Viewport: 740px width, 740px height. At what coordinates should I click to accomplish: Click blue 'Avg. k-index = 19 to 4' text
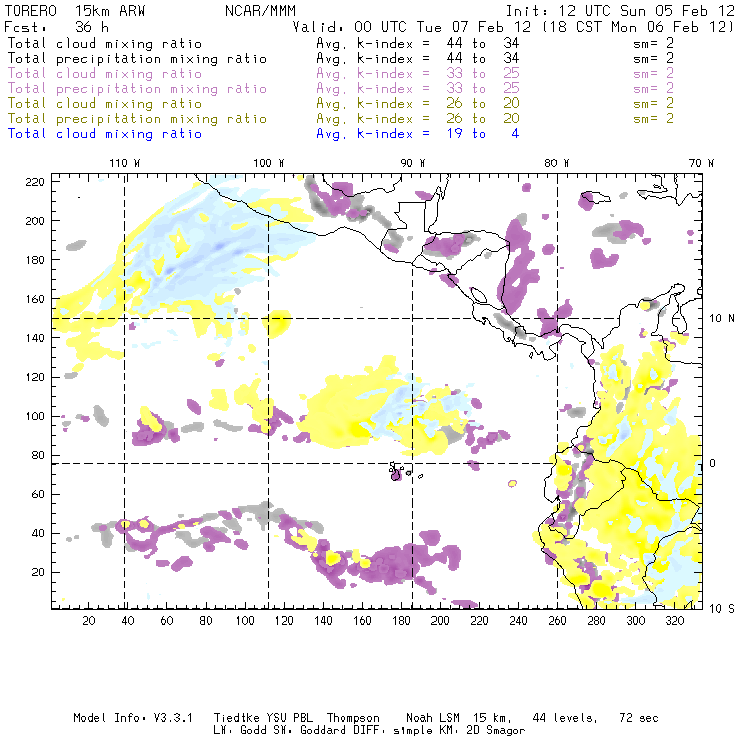[x=418, y=134]
